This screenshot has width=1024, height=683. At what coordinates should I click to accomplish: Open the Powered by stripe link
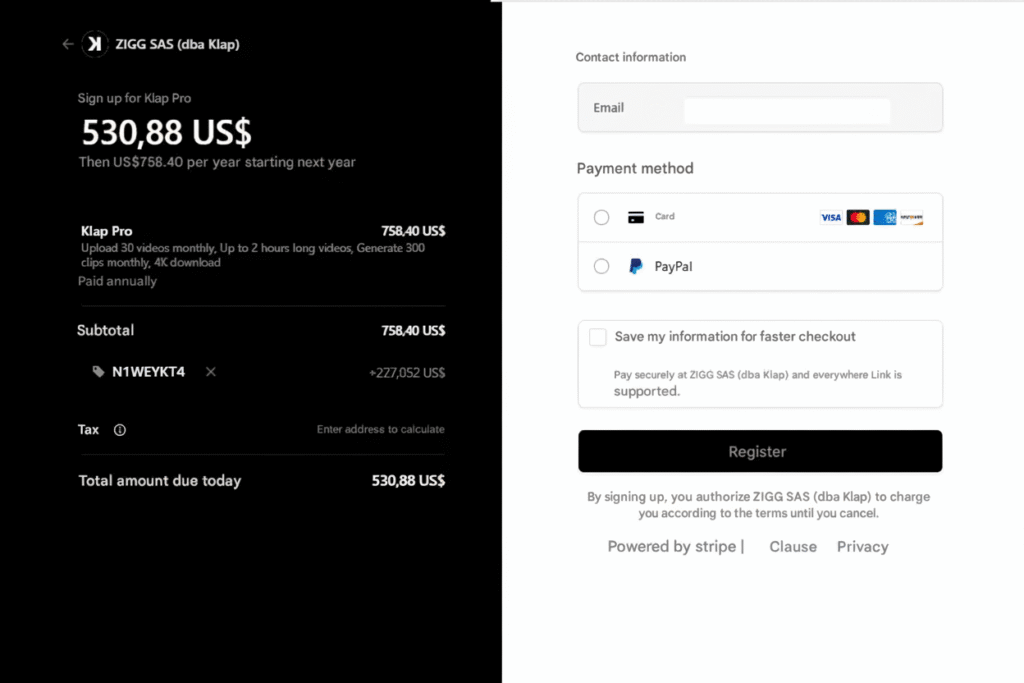[673, 547]
